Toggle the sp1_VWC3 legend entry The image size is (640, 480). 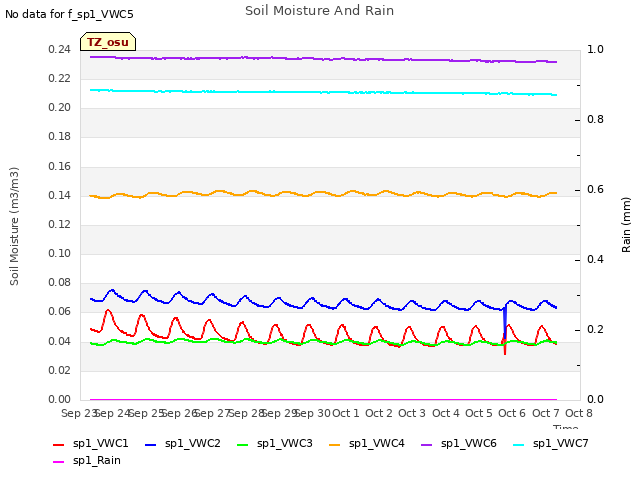[275, 443]
